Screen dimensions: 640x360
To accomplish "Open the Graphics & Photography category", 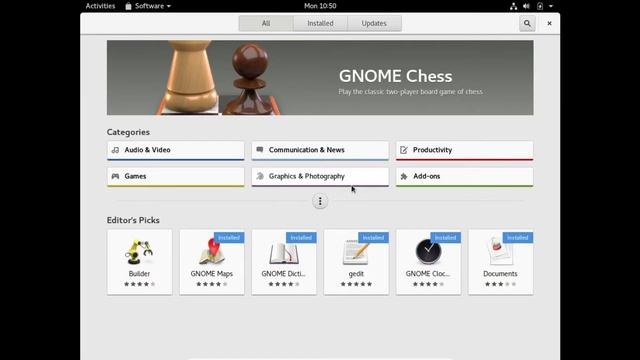I will 320,177.
